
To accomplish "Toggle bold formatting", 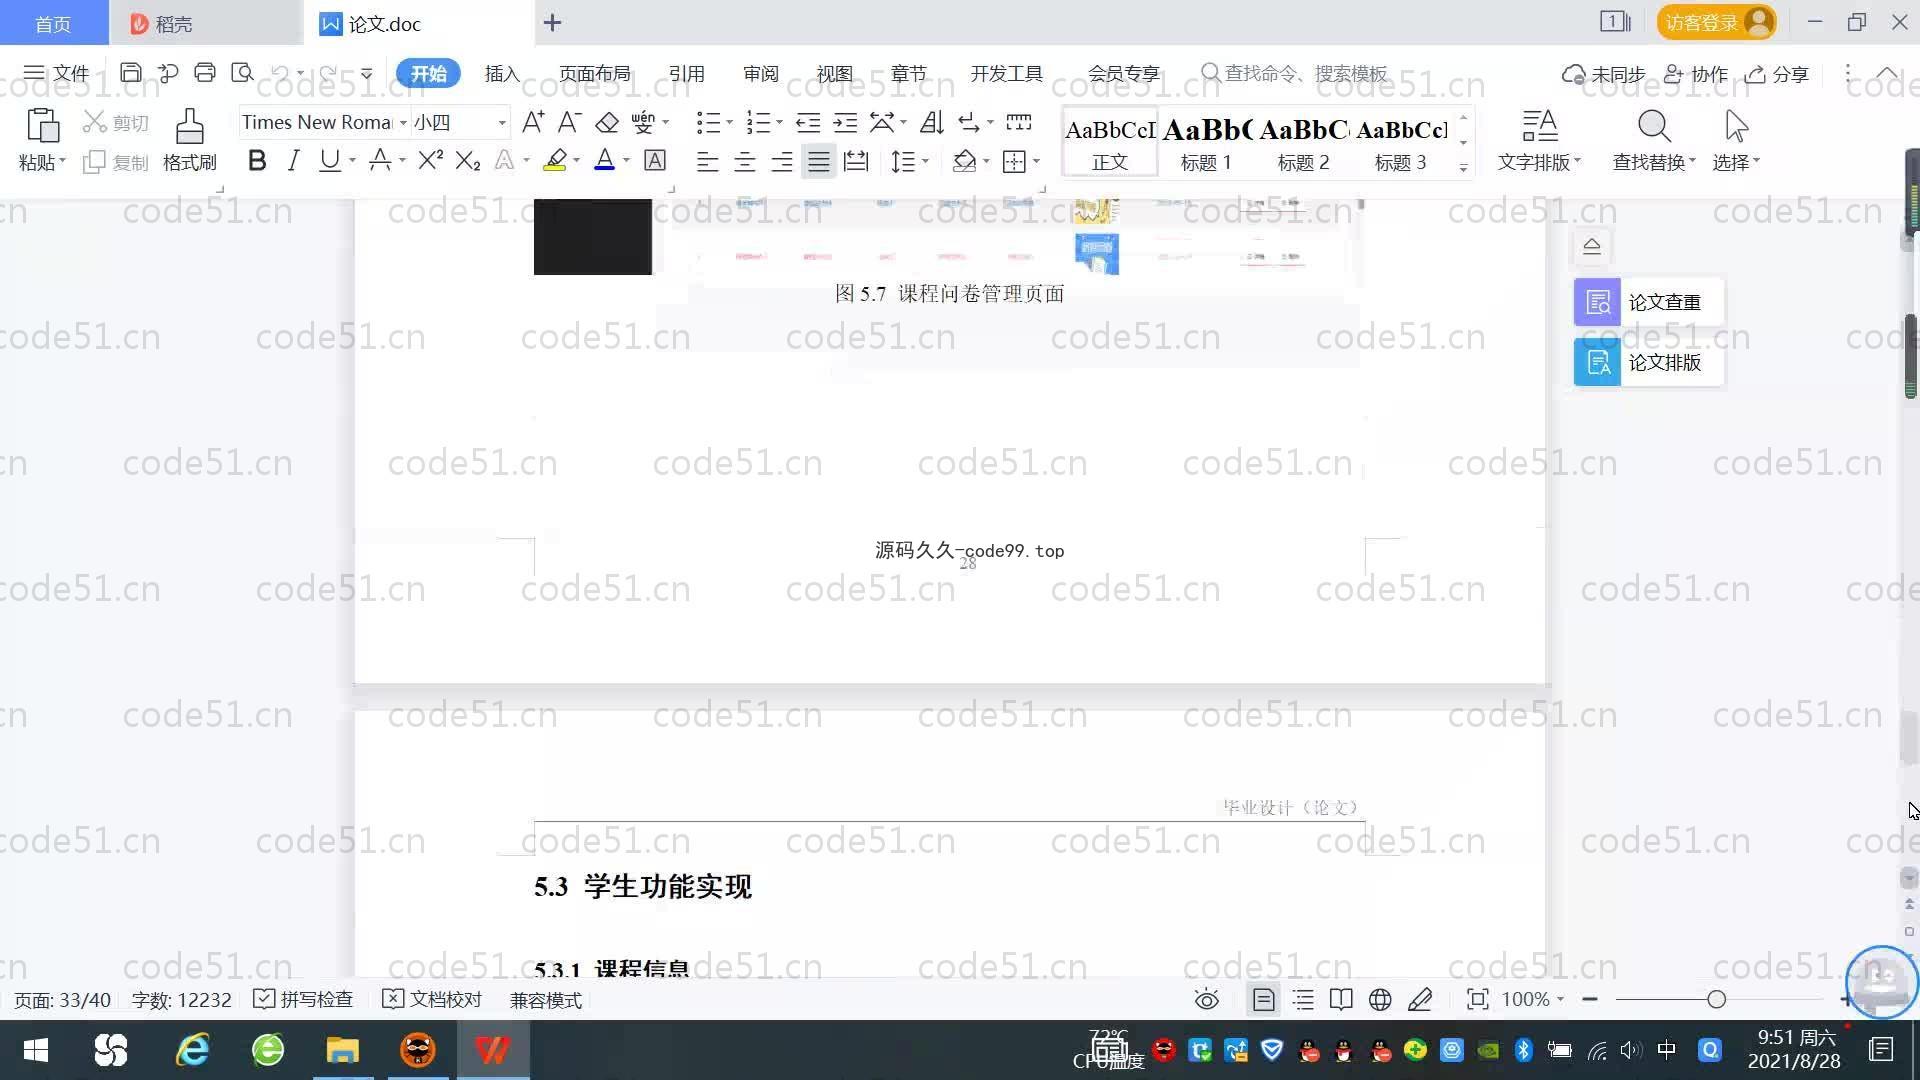I will point(257,160).
